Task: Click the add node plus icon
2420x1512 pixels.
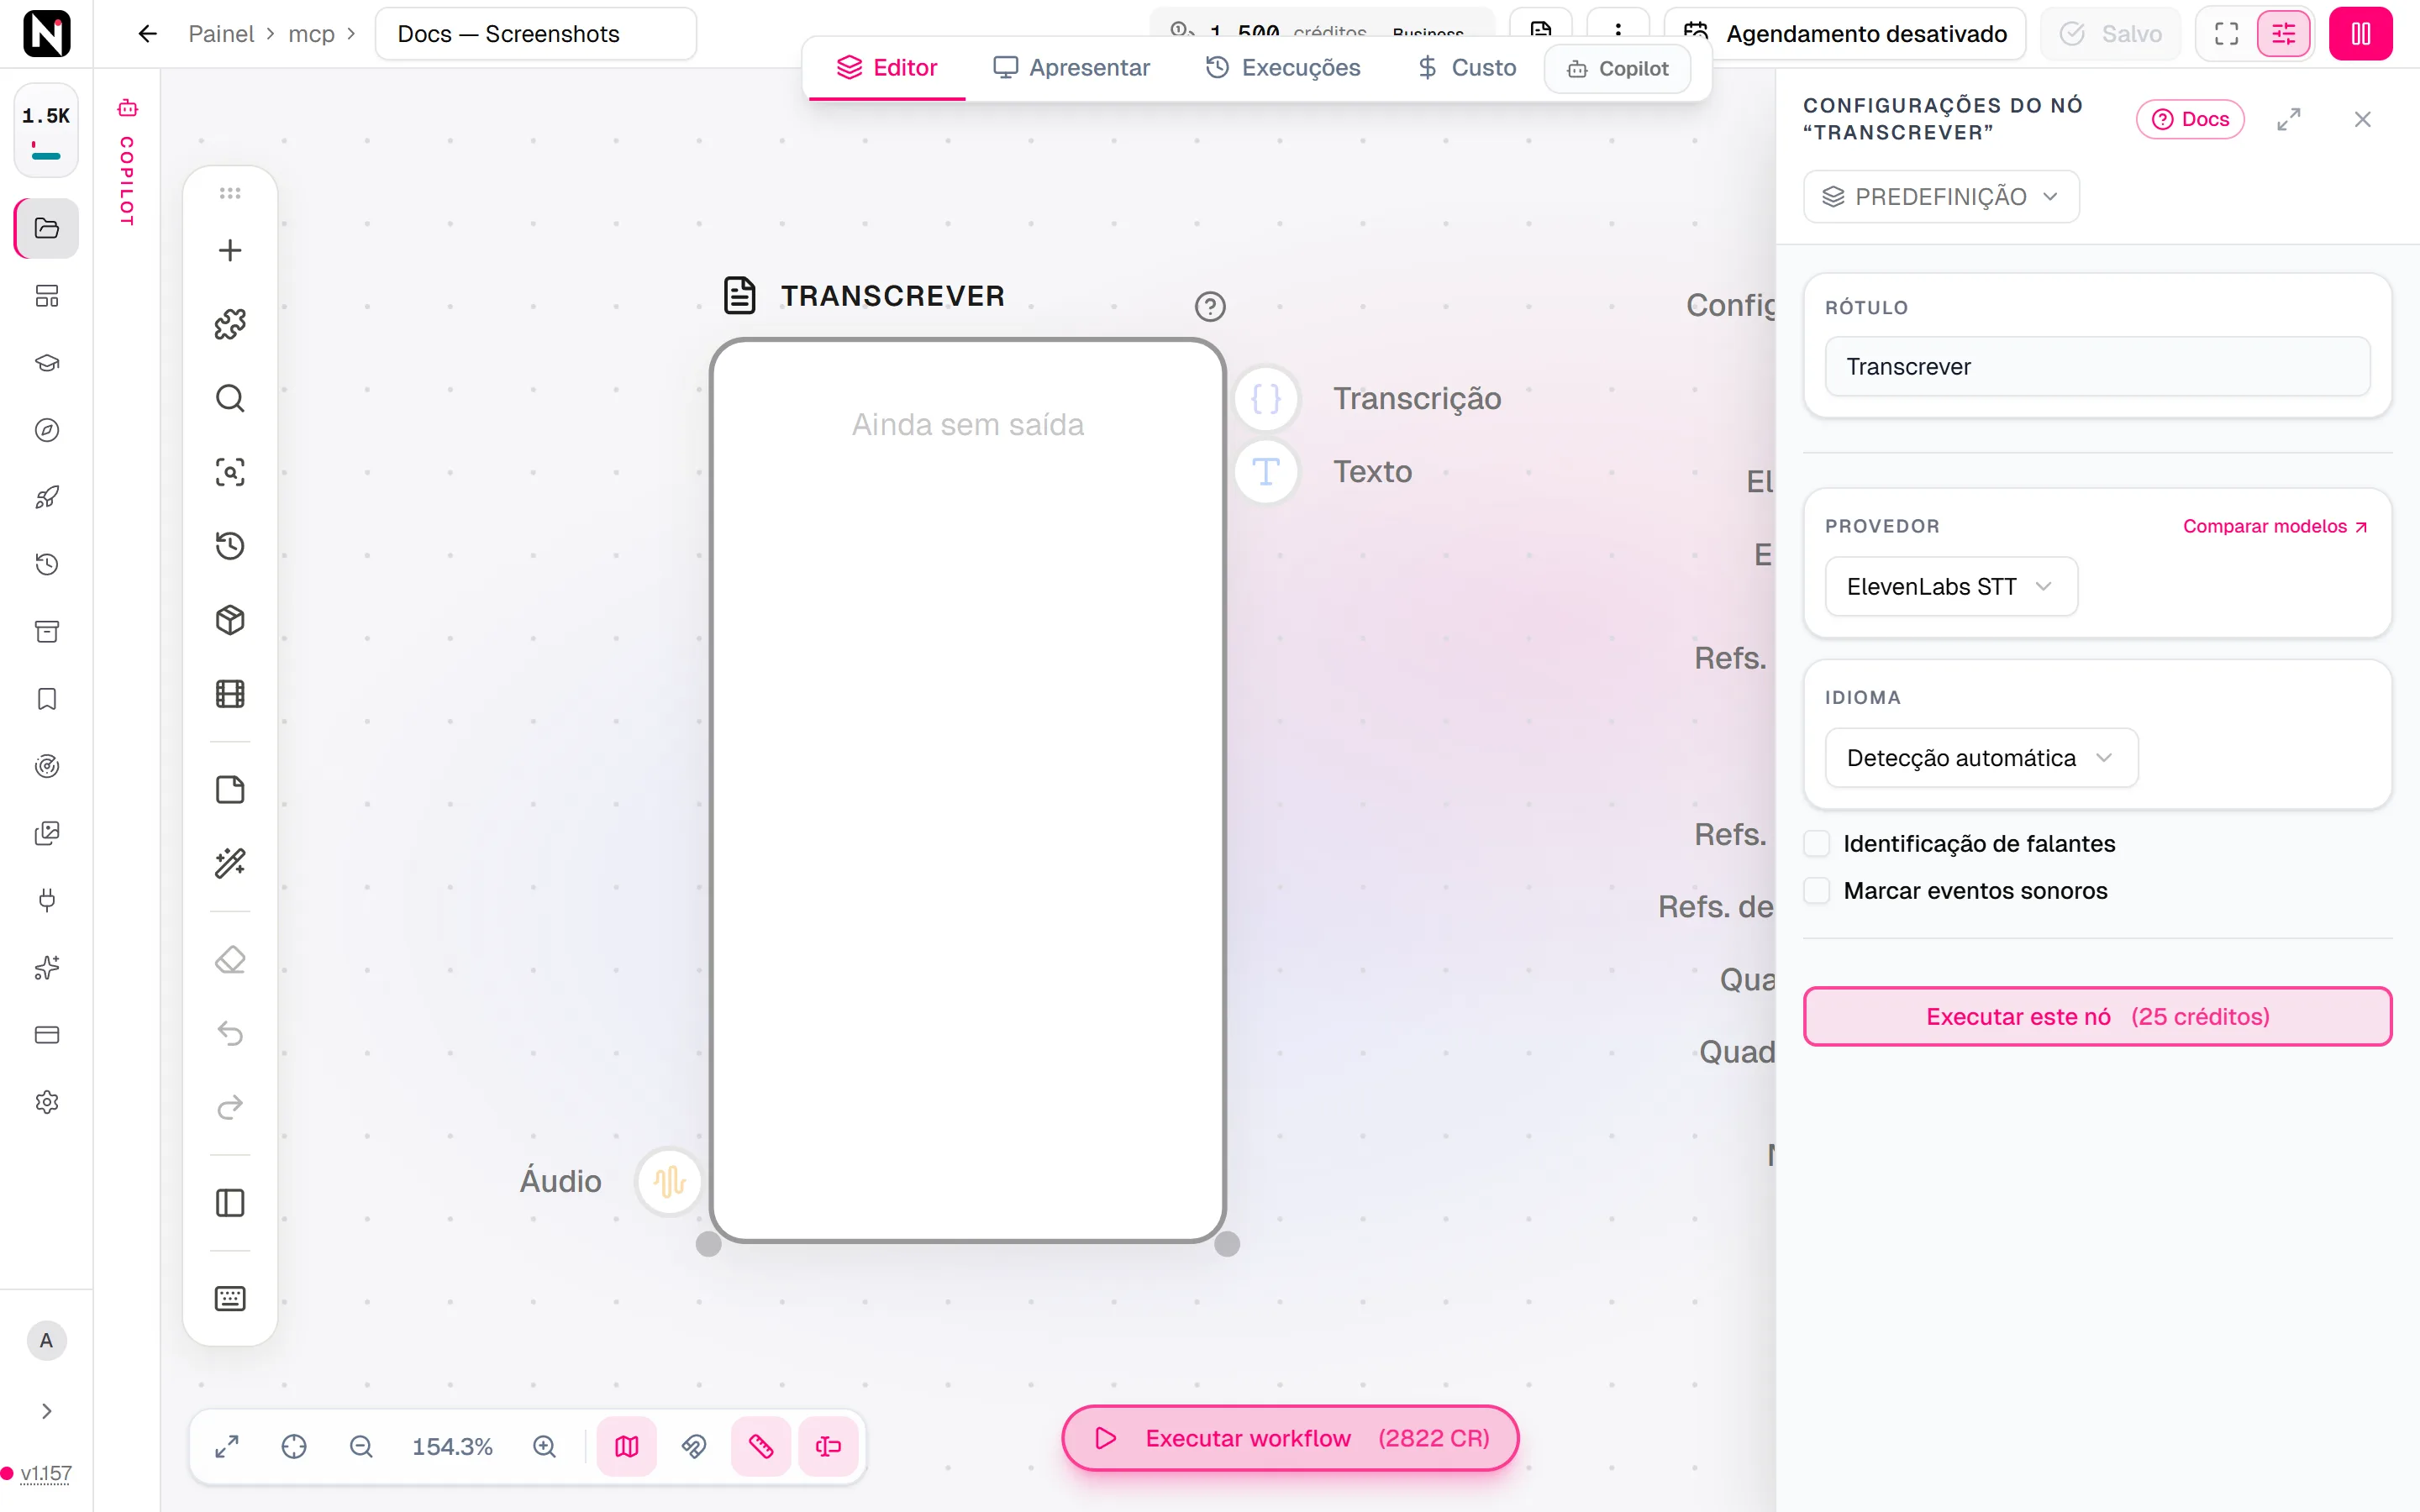Action: pos(230,250)
